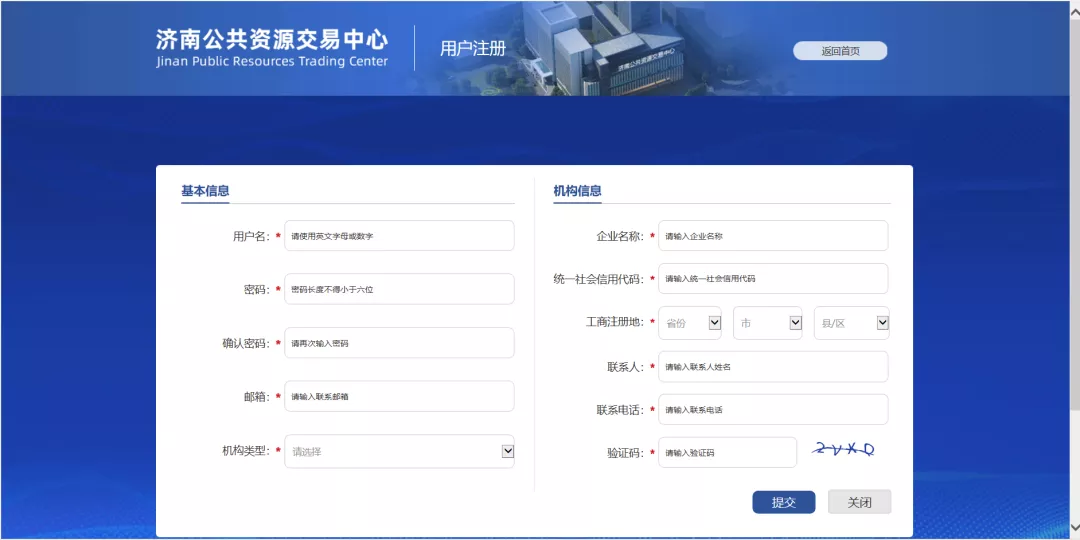
Task: Focus the 统一社会信用代码 input field
Action: 772,279
